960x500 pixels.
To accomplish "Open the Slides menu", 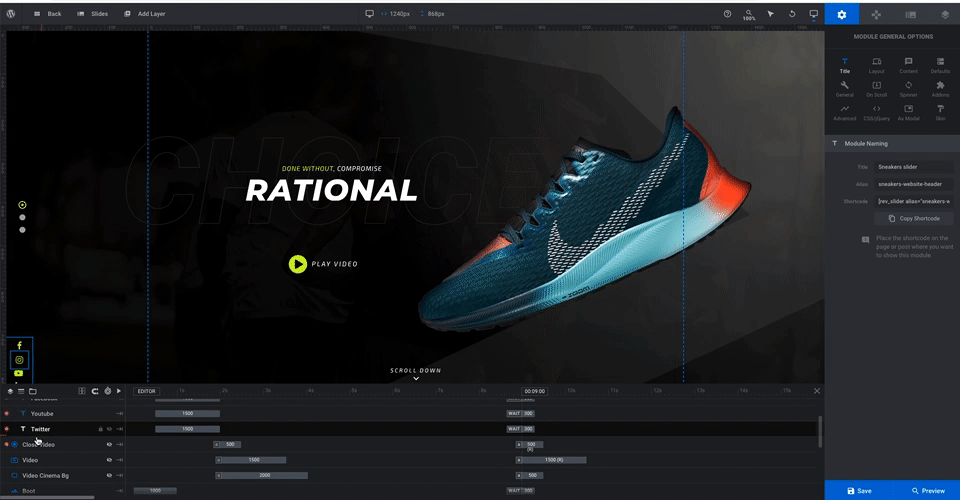I will (92, 13).
